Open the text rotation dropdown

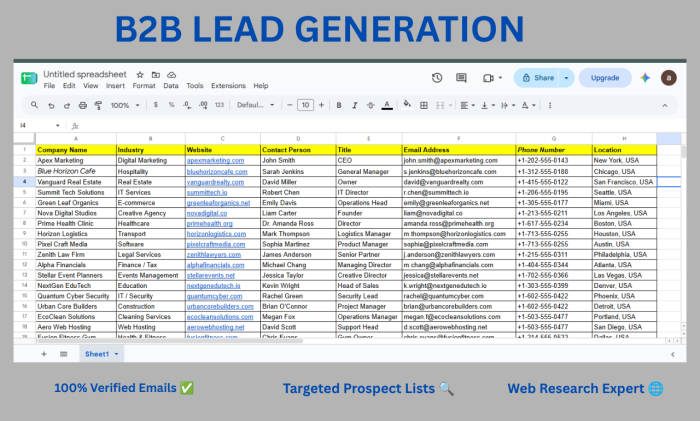click(x=529, y=105)
